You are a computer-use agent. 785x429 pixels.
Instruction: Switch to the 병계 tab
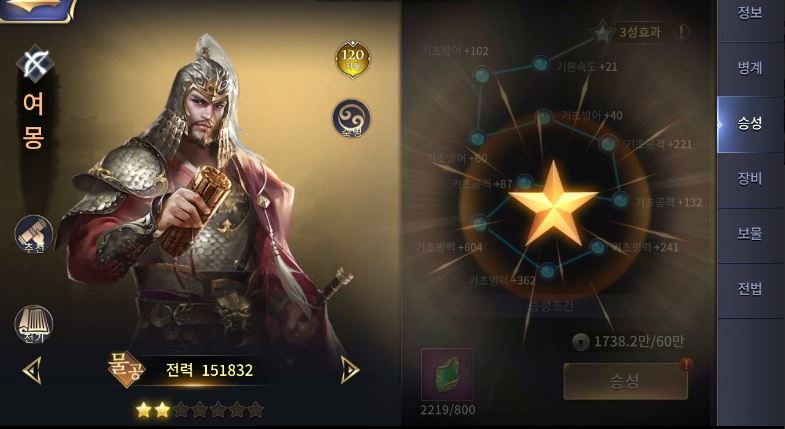[749, 69]
